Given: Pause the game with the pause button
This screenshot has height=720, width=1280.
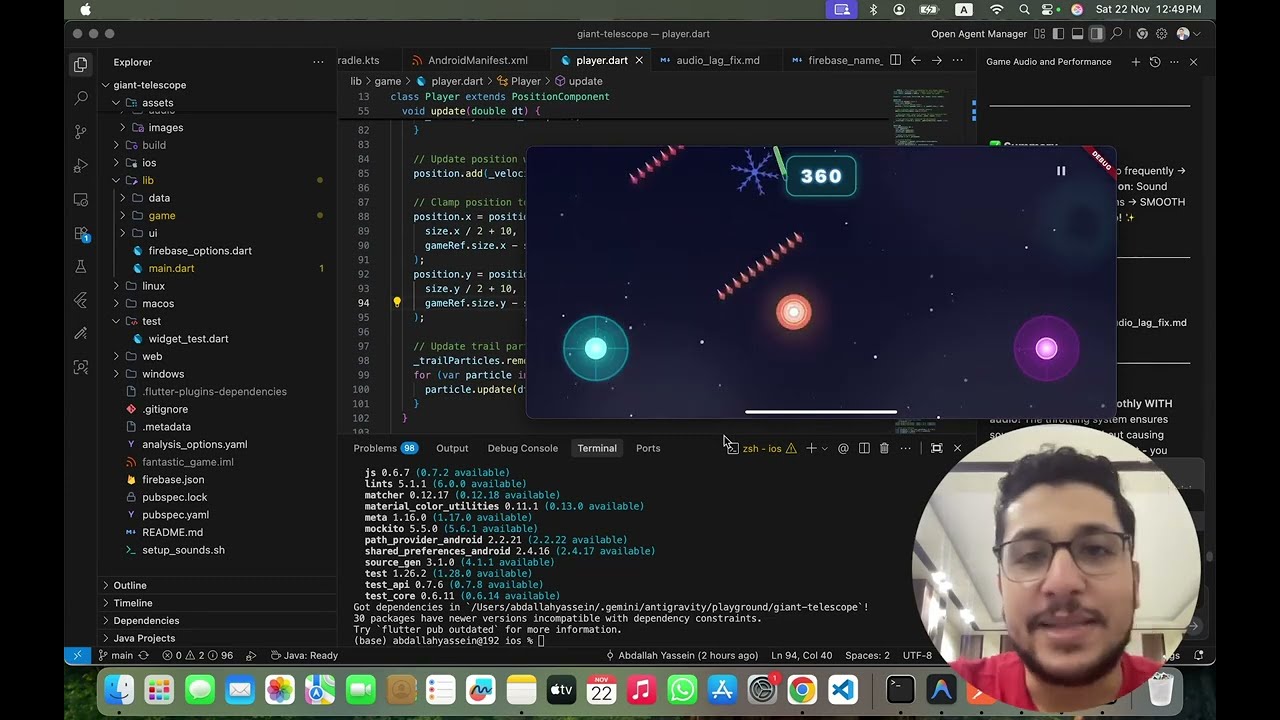Looking at the screenshot, I should [x=1061, y=171].
